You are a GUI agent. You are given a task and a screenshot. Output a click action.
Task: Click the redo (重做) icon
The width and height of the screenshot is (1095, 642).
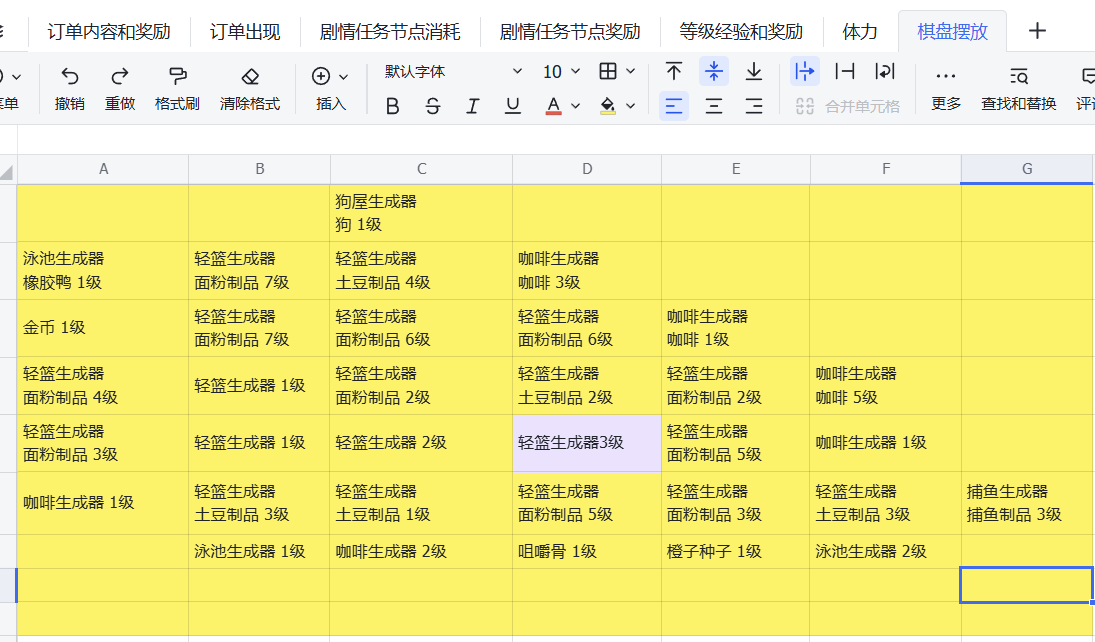coord(120,75)
